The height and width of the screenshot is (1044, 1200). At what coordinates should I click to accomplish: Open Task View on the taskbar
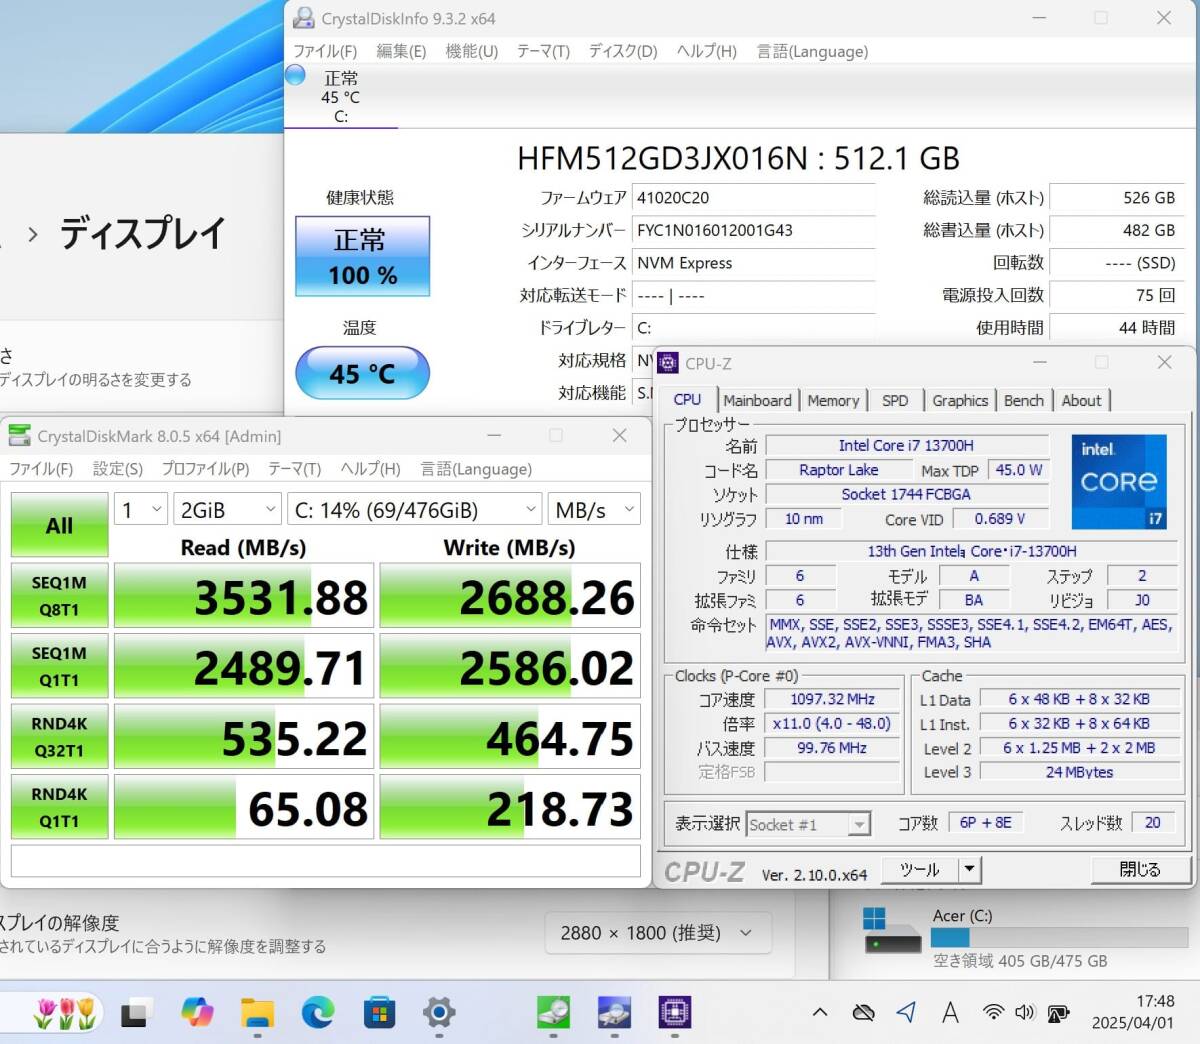(x=136, y=1013)
